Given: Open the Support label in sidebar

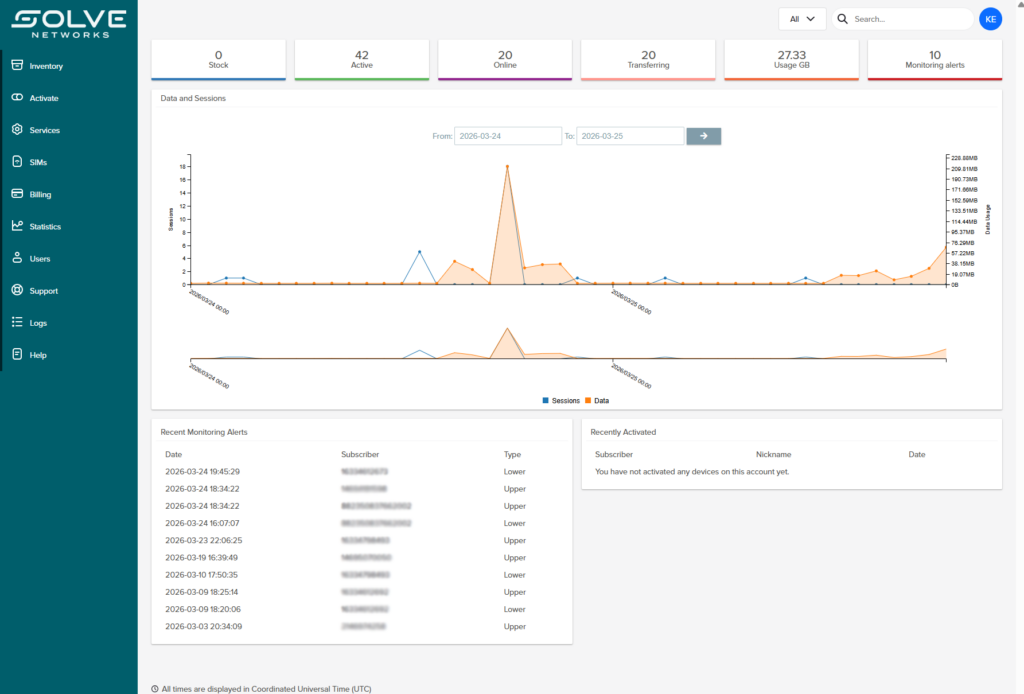Looking at the screenshot, I should (x=44, y=291).
